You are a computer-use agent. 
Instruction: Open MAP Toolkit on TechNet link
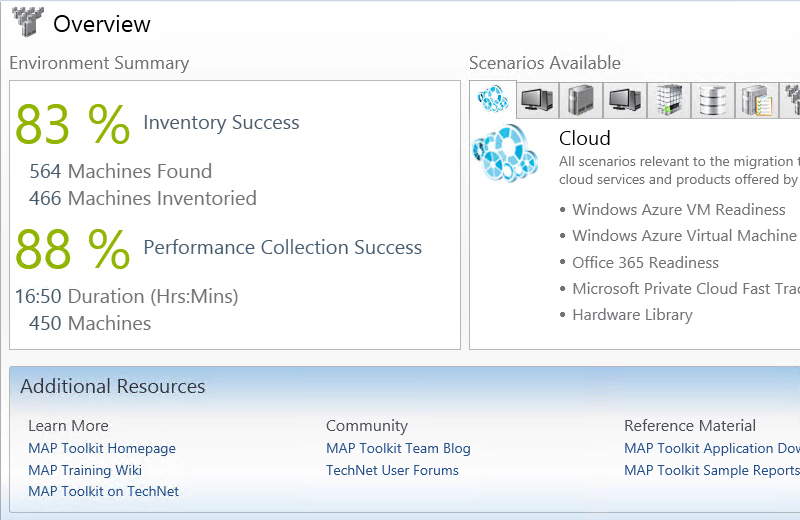tap(104, 491)
